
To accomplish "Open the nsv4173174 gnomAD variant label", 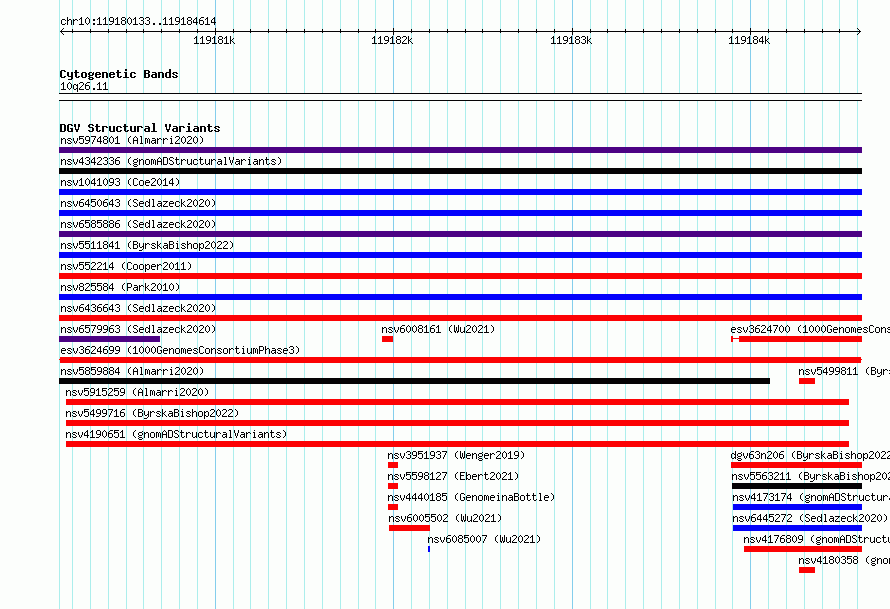I will 811,497.
